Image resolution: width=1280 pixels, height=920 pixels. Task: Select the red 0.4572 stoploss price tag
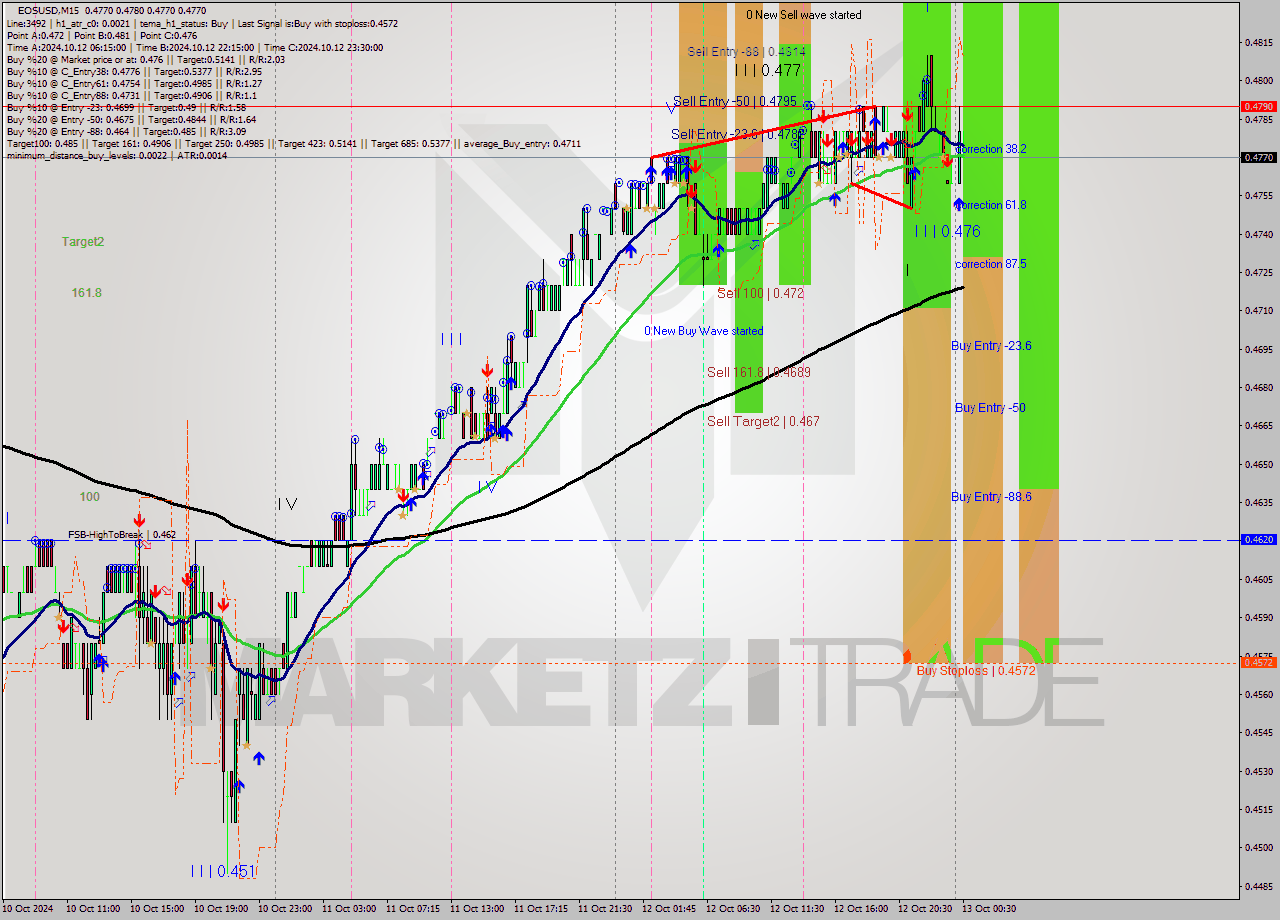tap(1257, 662)
